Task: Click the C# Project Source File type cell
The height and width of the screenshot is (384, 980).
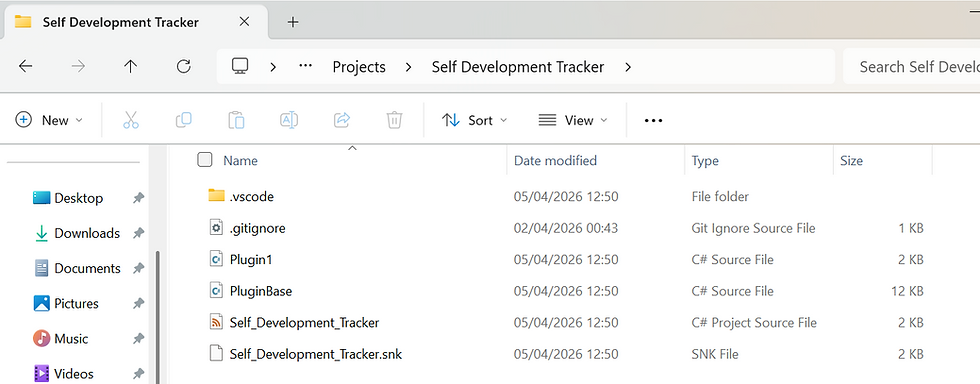Action: click(754, 323)
